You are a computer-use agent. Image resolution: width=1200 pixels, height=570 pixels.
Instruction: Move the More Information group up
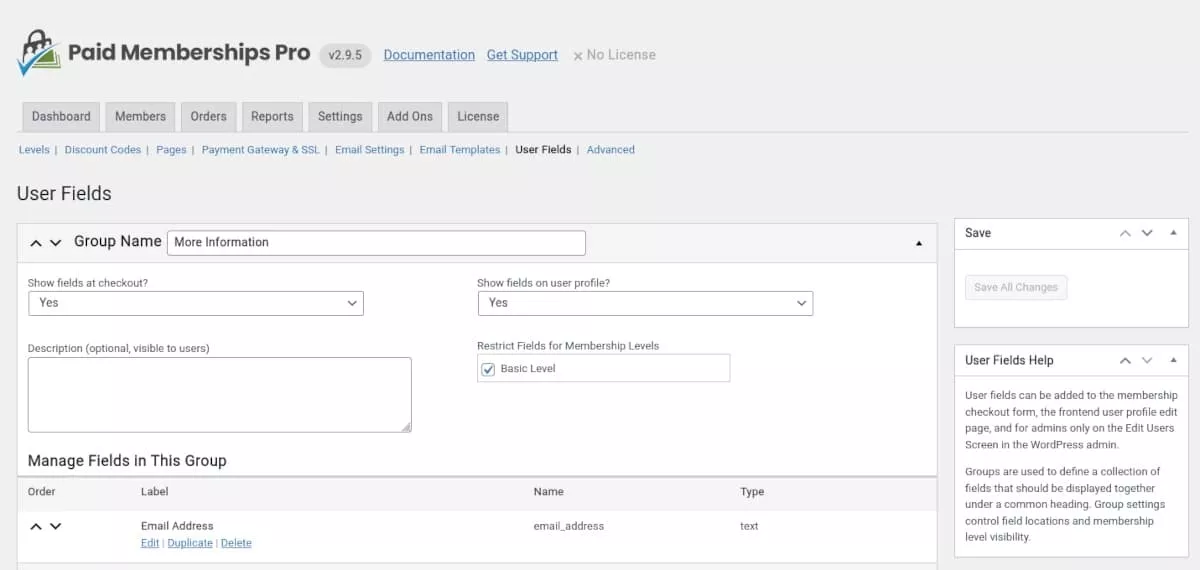pyautogui.click(x=36, y=243)
